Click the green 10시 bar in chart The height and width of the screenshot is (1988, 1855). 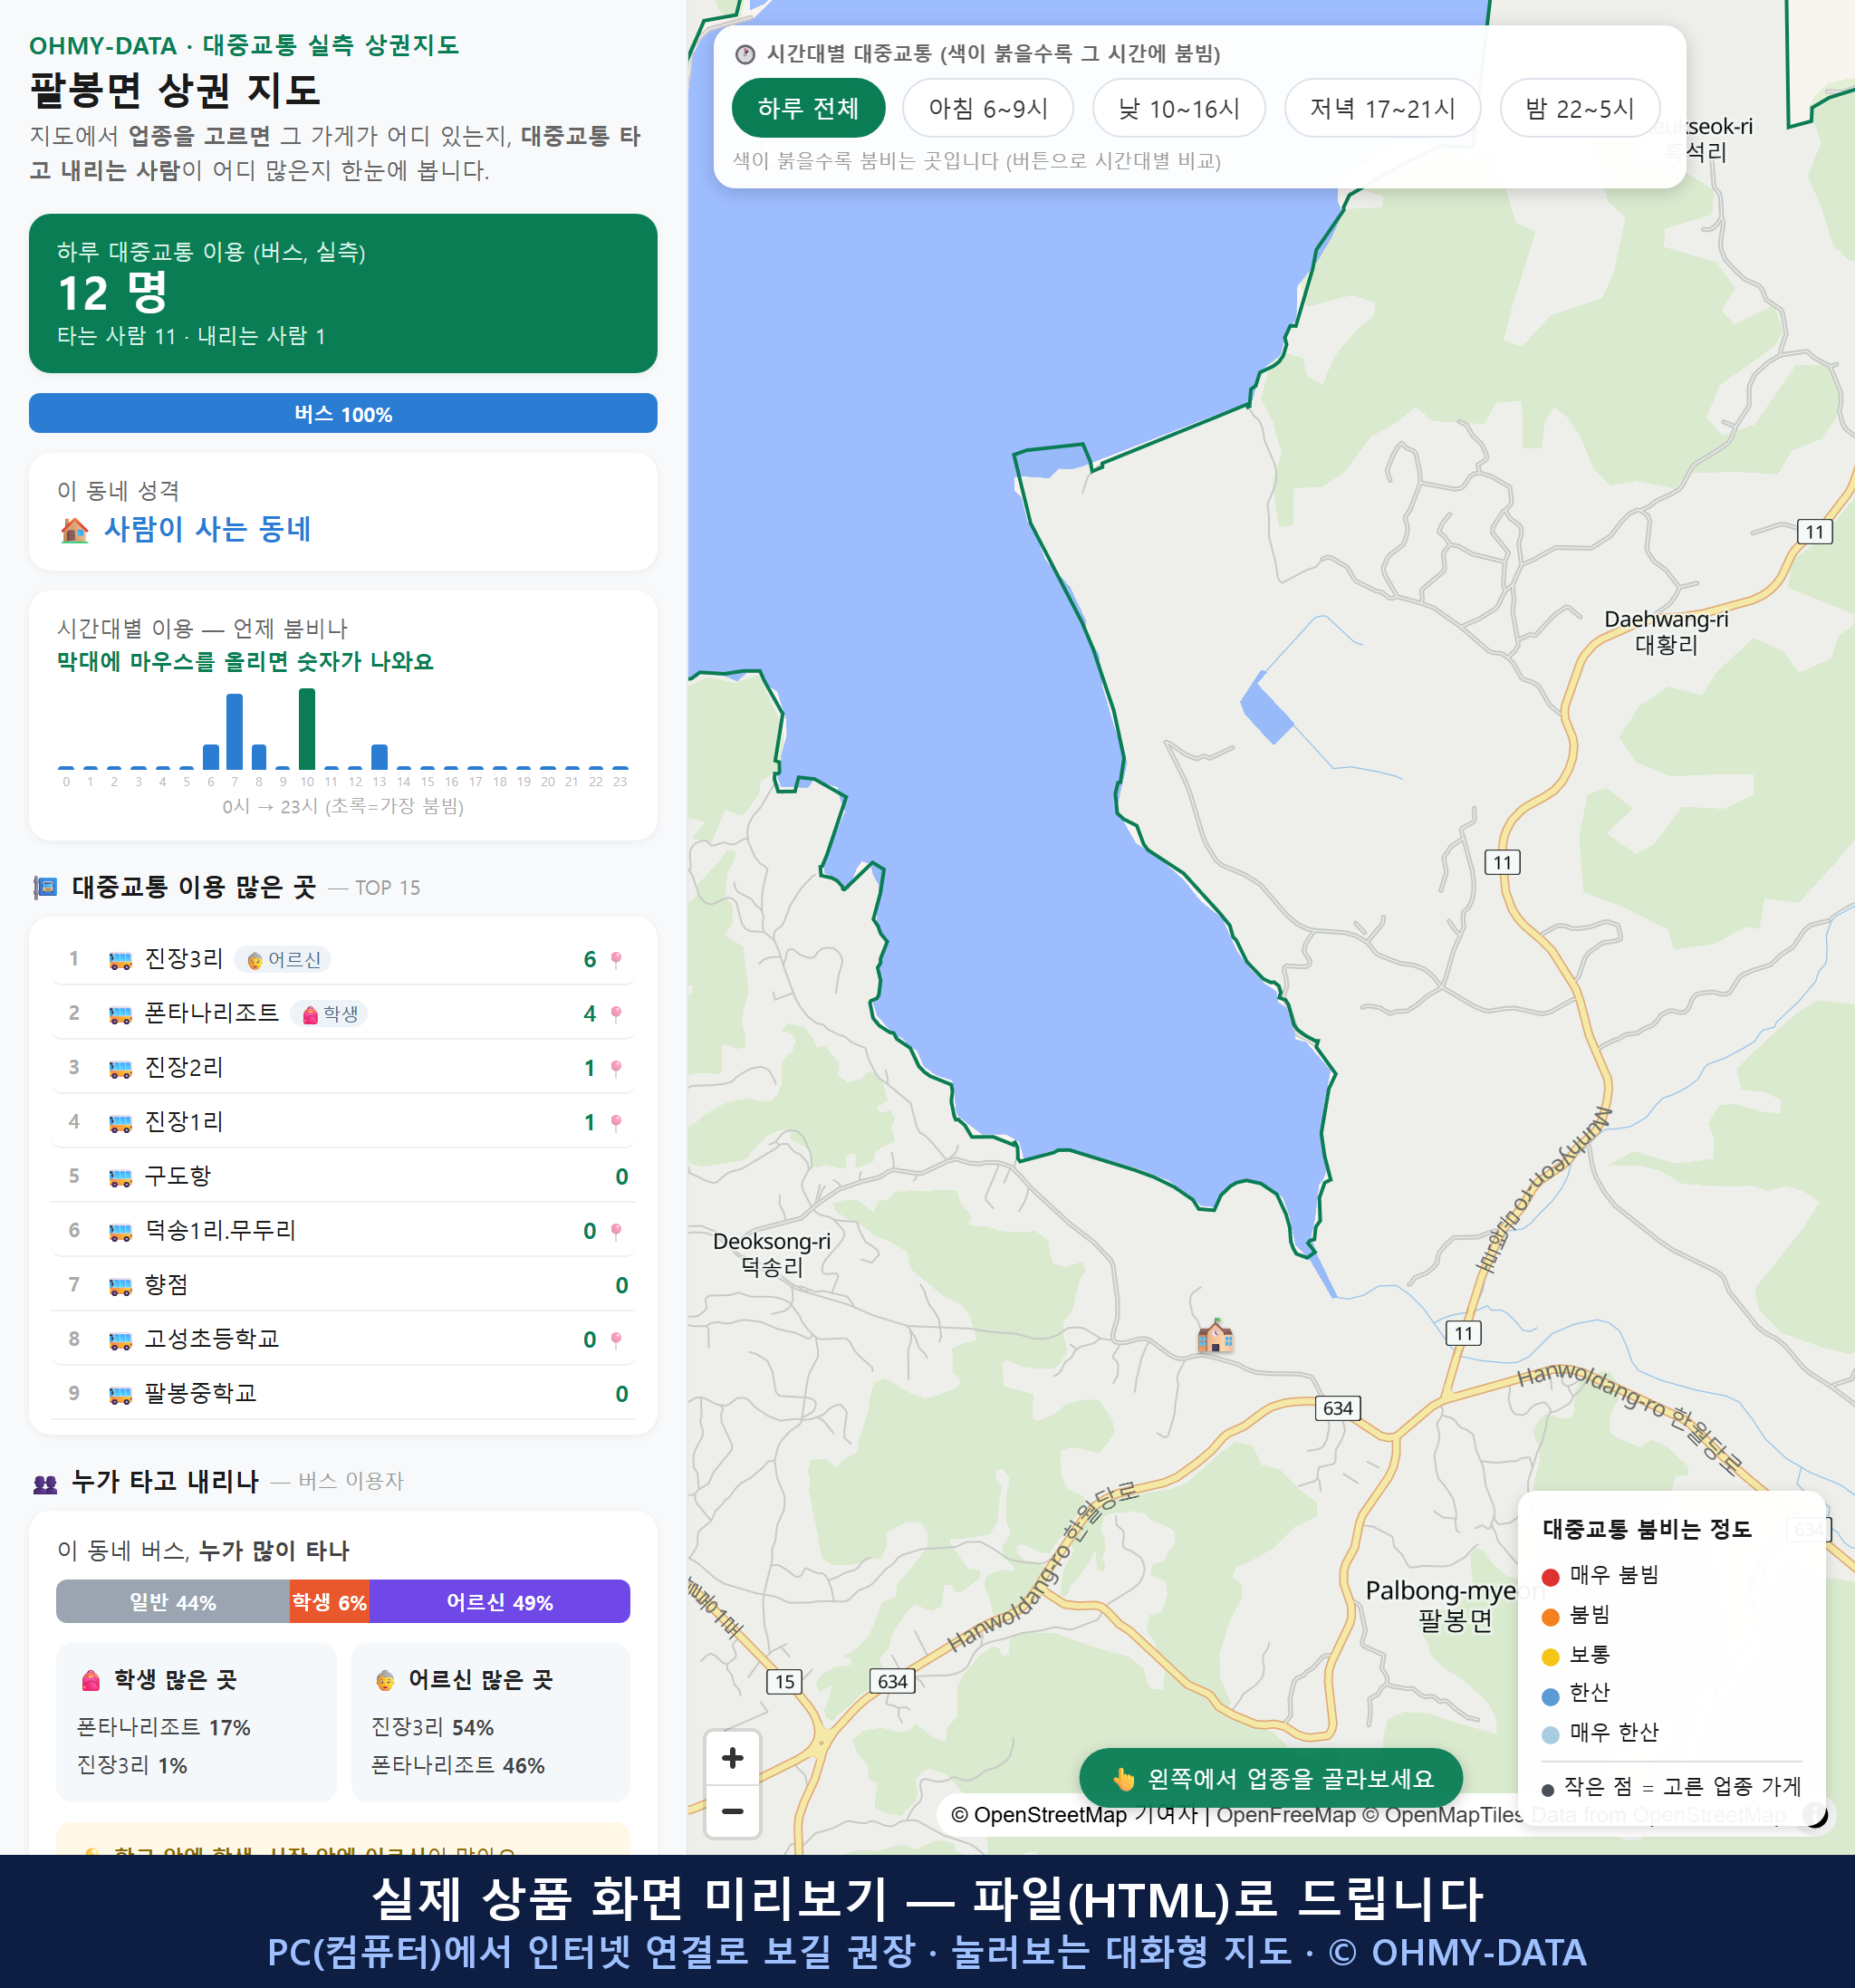[x=307, y=728]
